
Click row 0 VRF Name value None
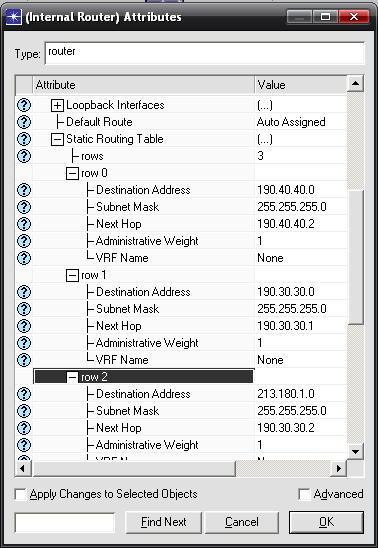(270, 258)
